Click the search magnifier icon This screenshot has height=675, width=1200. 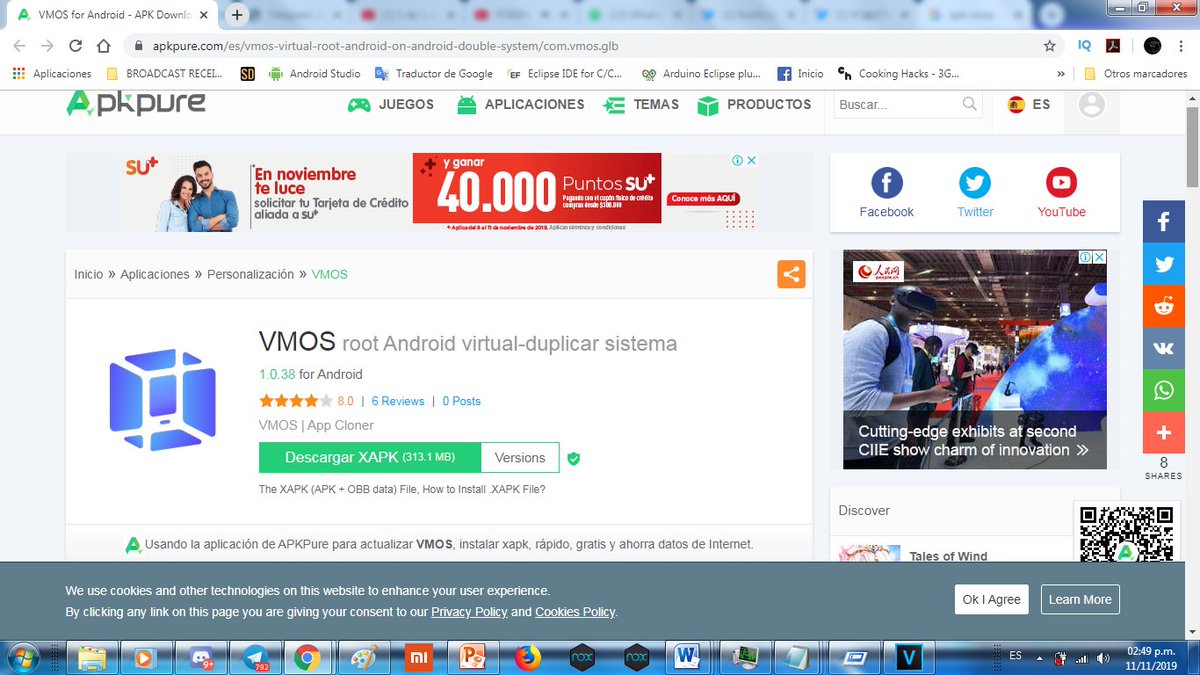click(970, 104)
